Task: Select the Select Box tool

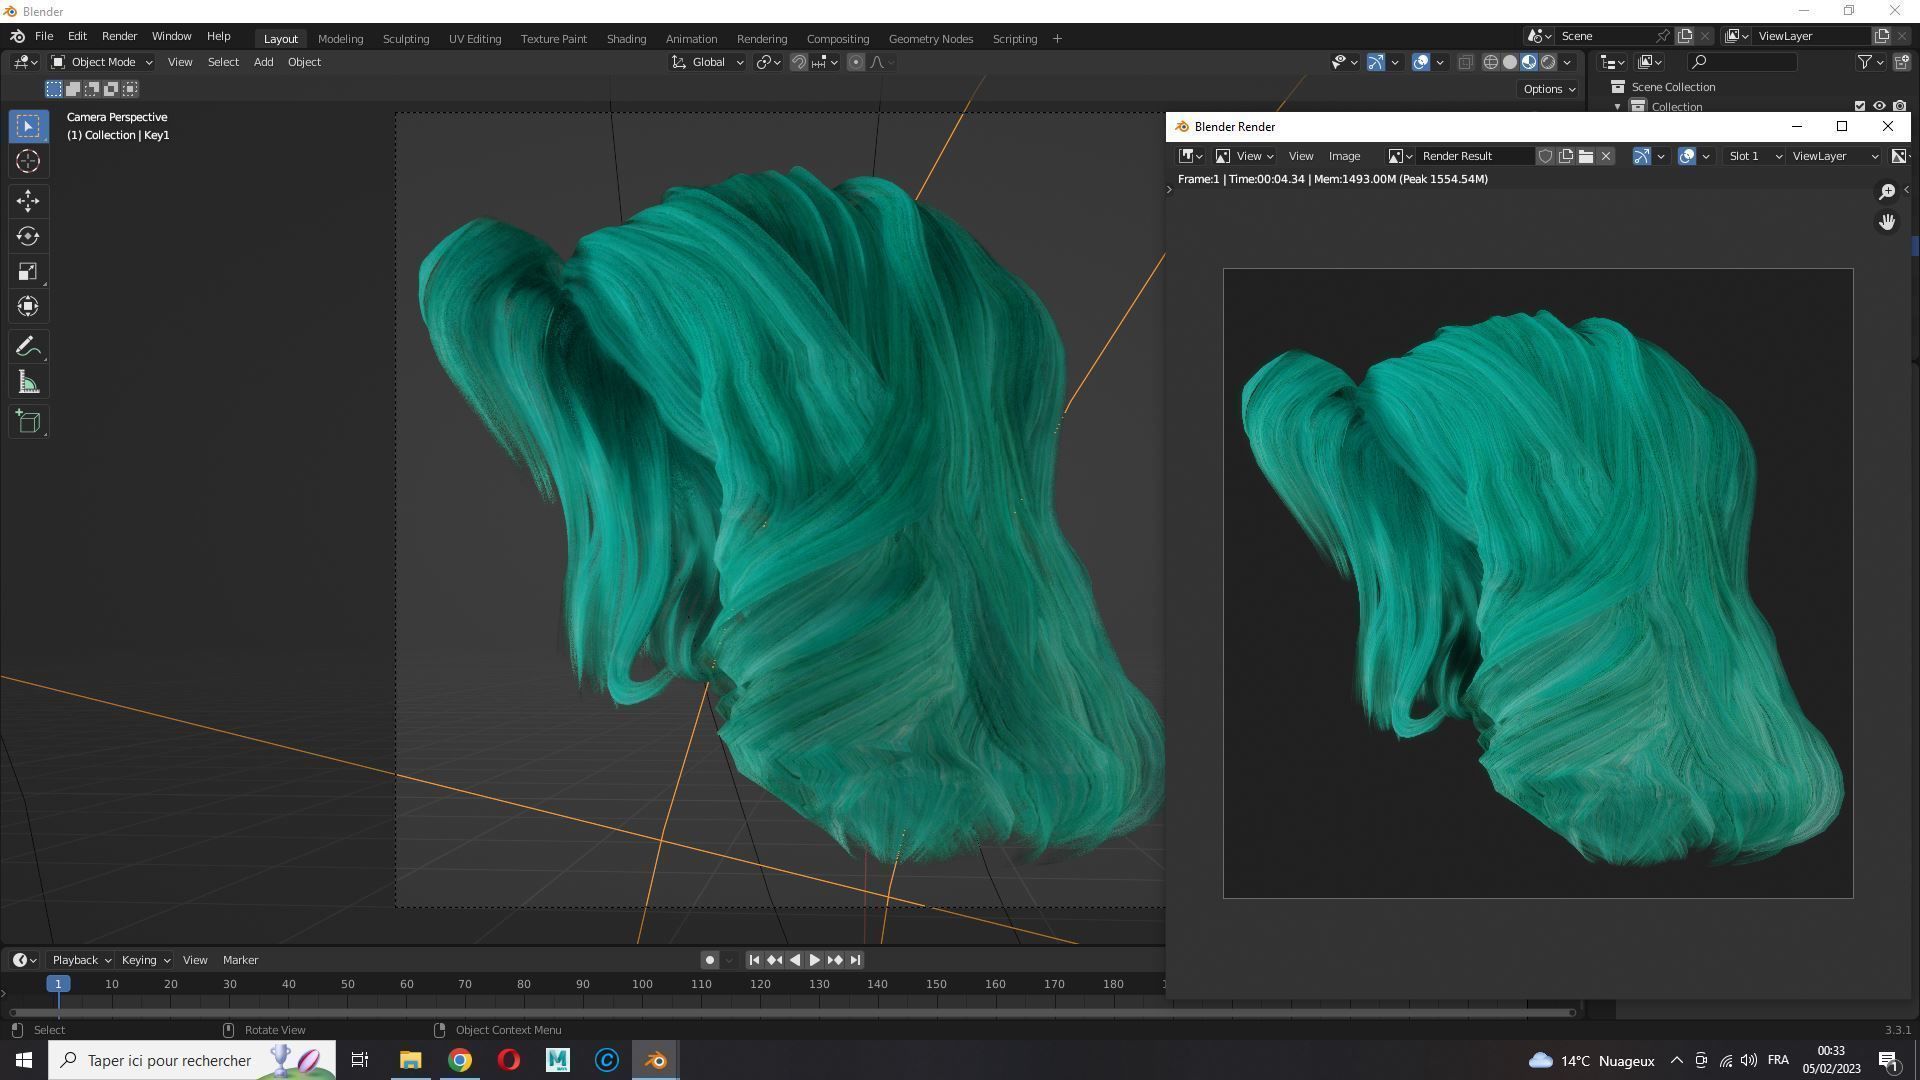Action: [28, 126]
